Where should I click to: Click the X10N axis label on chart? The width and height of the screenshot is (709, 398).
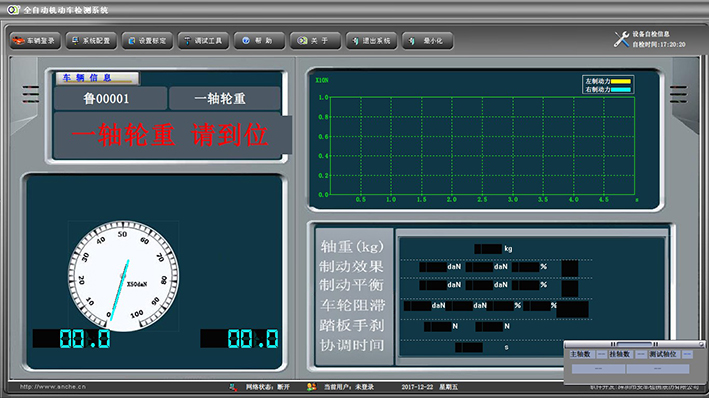321,80
